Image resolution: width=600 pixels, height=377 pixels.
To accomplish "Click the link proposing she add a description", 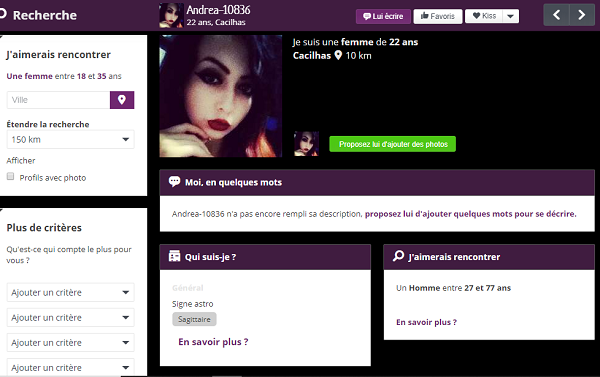I will [470, 214].
